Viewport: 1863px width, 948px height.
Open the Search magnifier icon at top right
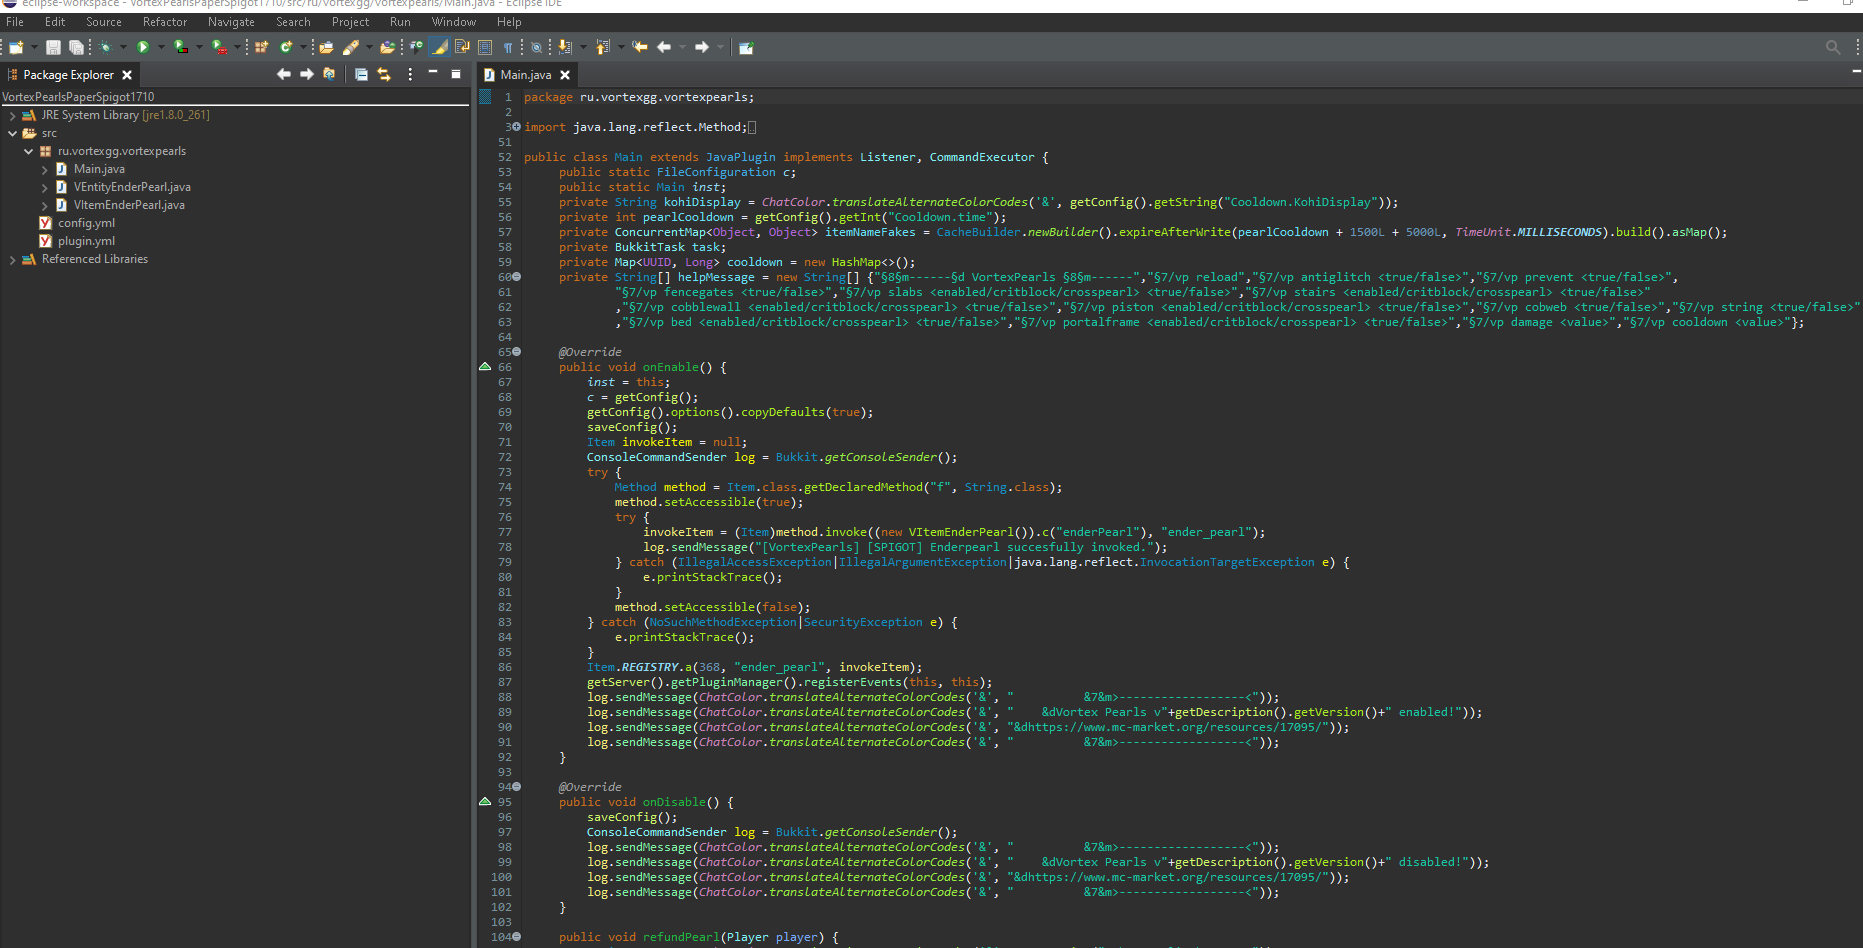coord(1832,47)
